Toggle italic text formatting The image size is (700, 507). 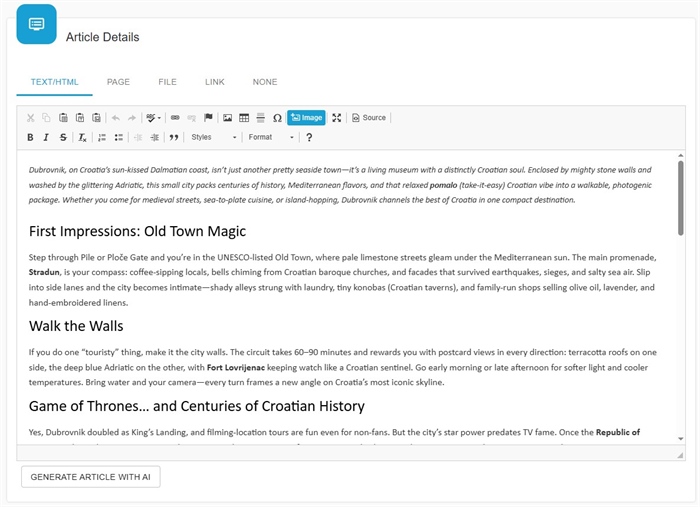click(46, 137)
